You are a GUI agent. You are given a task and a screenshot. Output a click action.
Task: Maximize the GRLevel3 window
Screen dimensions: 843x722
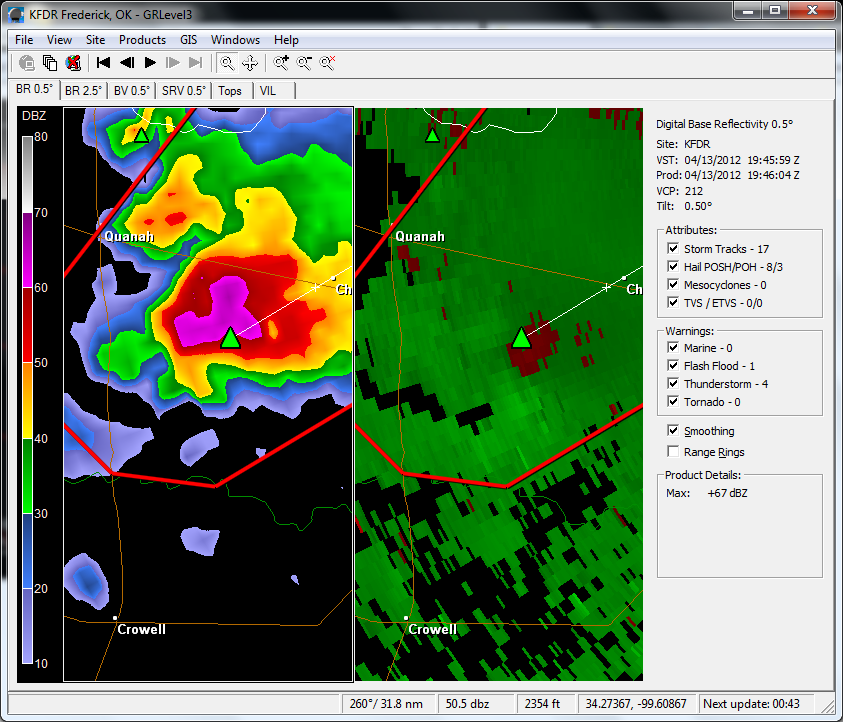[x=775, y=11]
